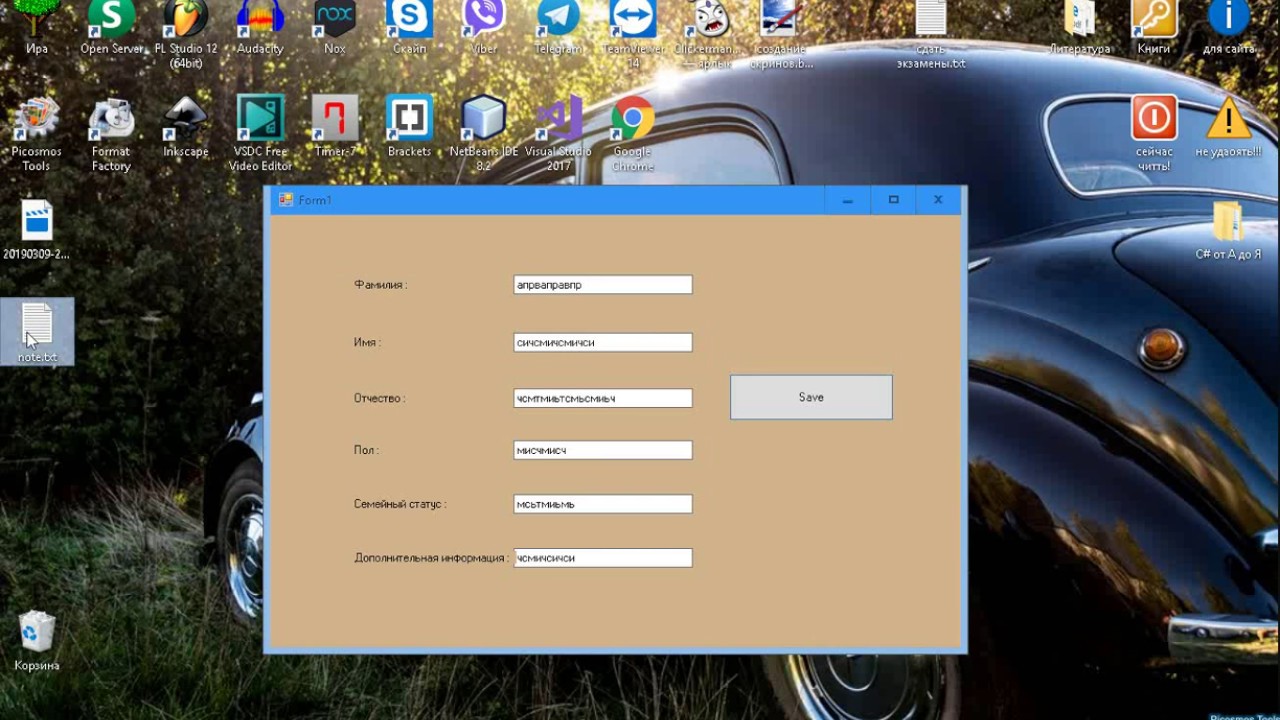
Task: Click the Пол : label
Action: coord(366,450)
